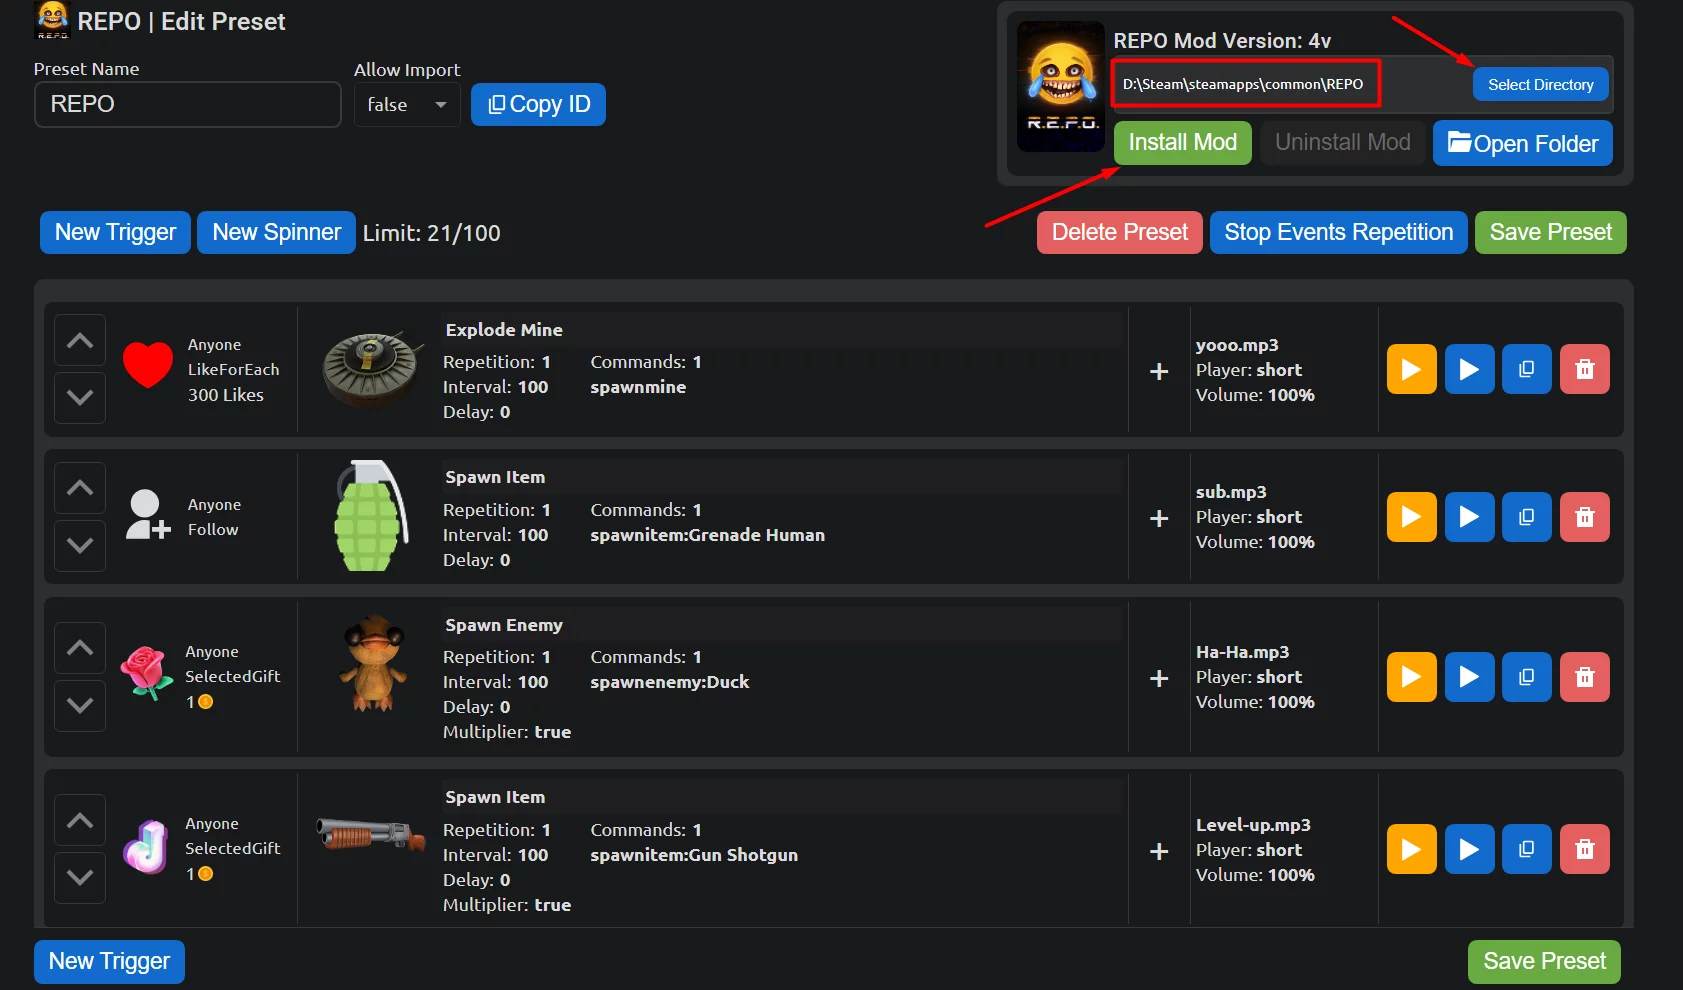This screenshot has width=1683, height=990.
Task: Move the Gun Shotgun trigger down
Action: point(80,877)
